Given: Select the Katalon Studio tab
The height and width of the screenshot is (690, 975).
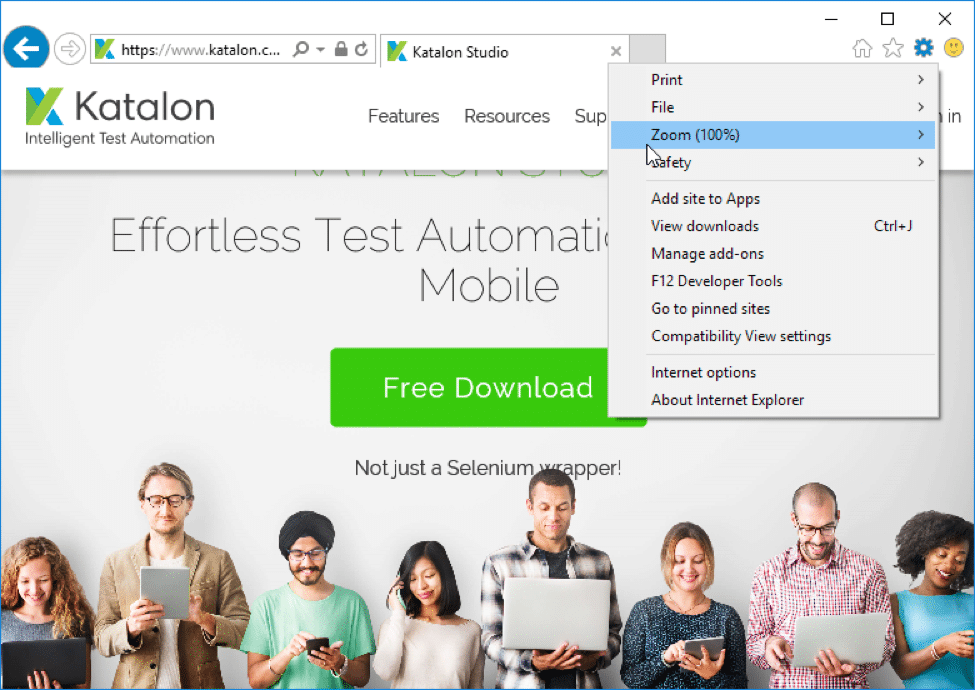Looking at the screenshot, I should pos(504,52).
